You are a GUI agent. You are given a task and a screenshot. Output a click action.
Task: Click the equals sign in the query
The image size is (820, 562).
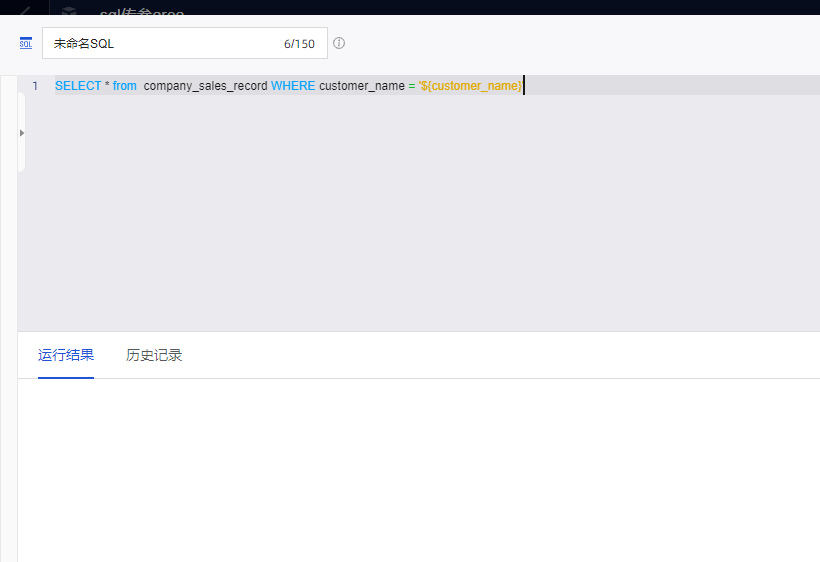411,86
